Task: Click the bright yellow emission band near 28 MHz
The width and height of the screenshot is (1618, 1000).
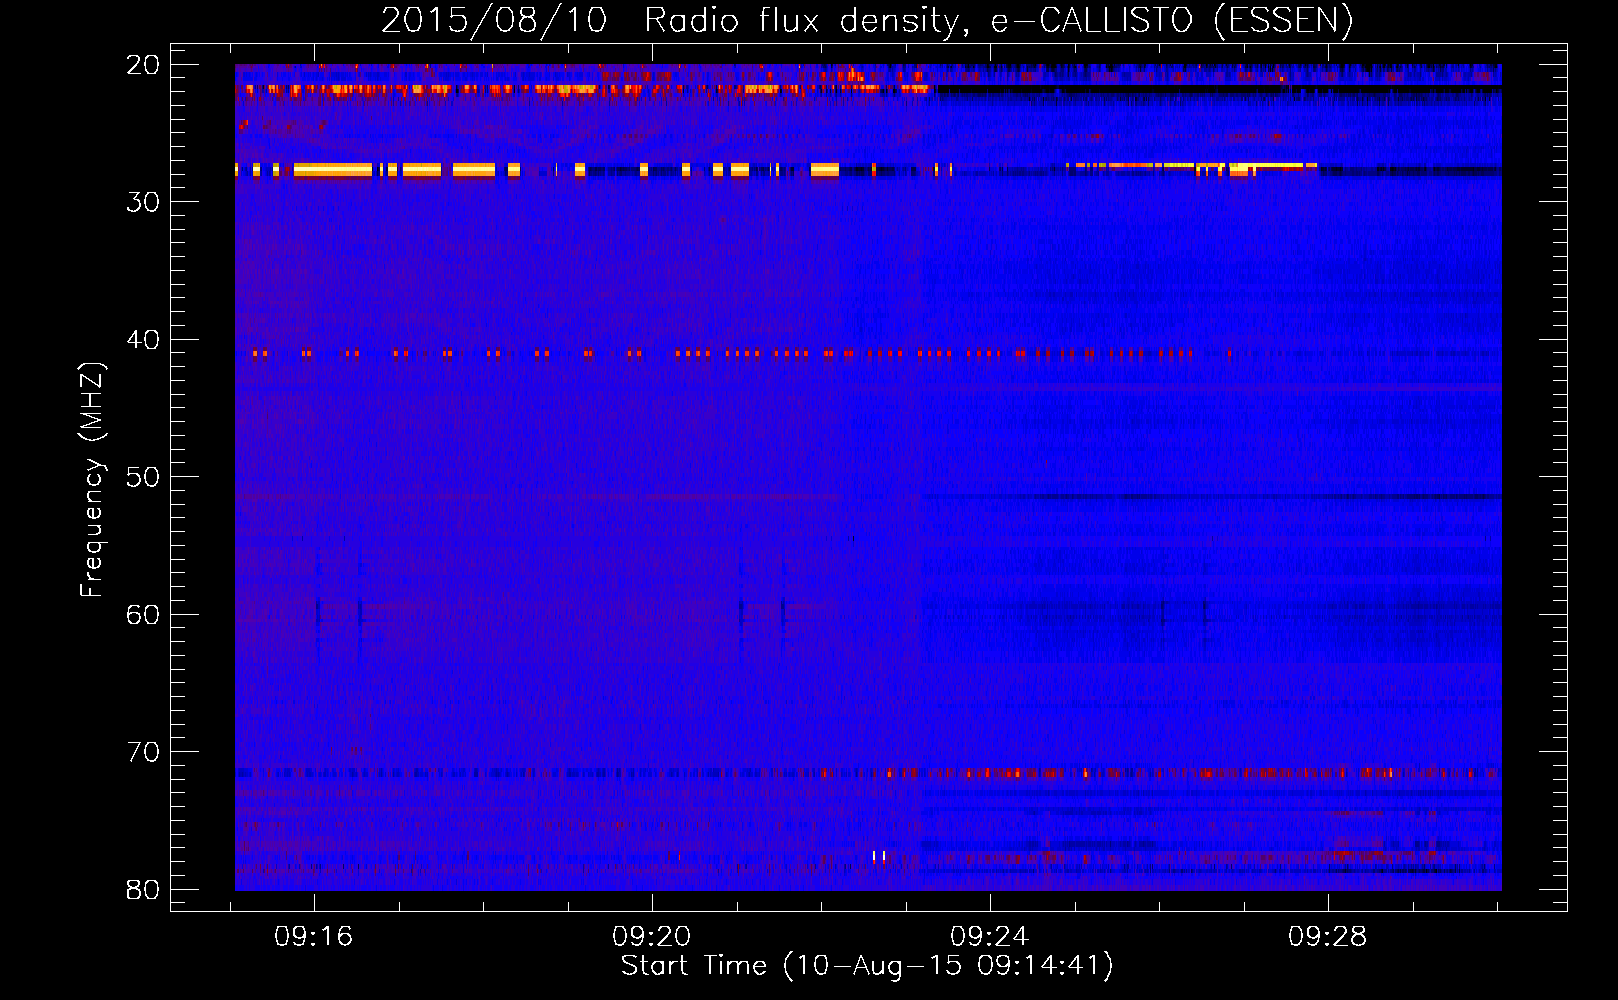Action: [537, 170]
